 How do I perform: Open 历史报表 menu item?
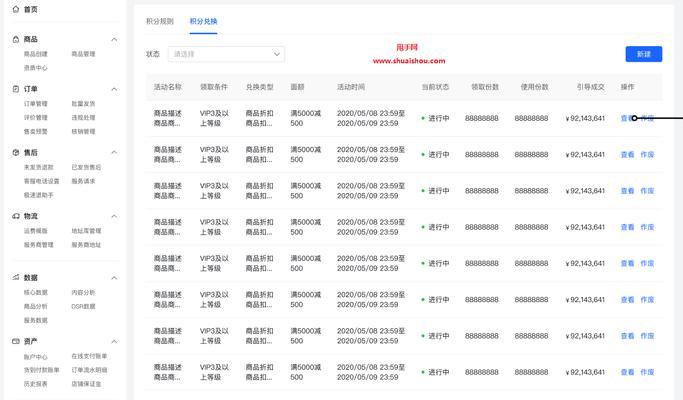click(x=36, y=384)
